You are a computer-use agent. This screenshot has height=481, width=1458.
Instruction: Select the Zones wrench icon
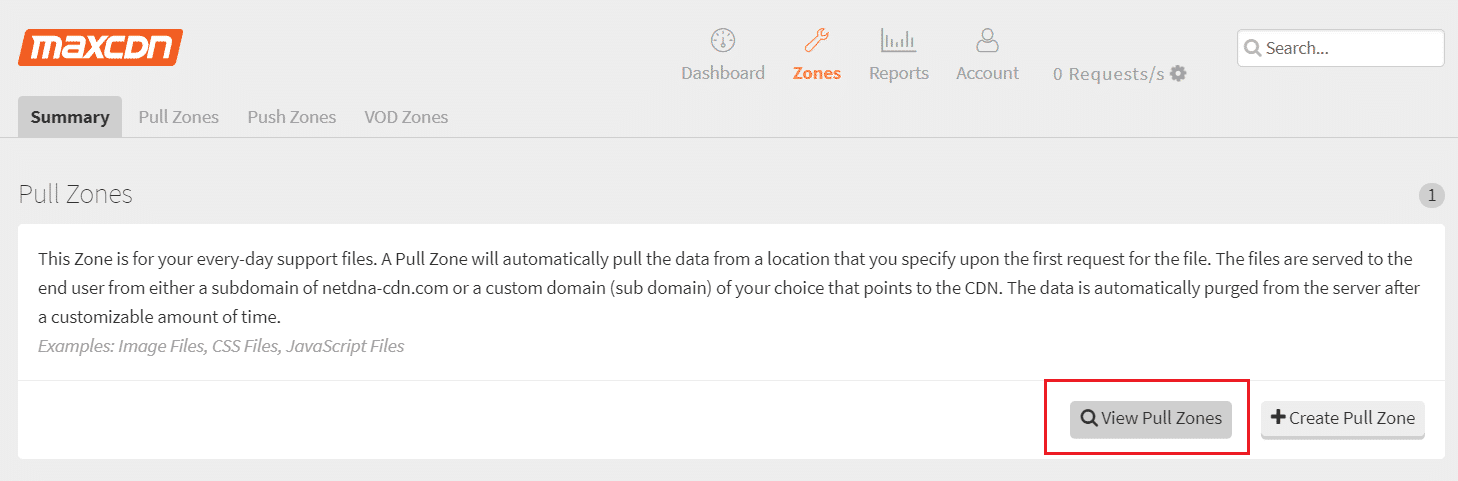817,41
